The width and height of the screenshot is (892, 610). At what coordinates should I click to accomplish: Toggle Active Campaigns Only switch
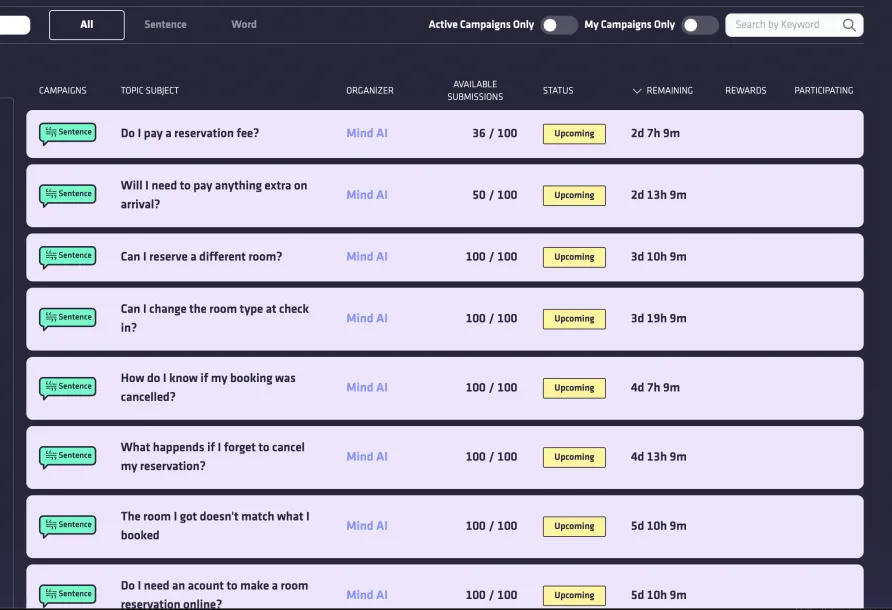point(559,25)
